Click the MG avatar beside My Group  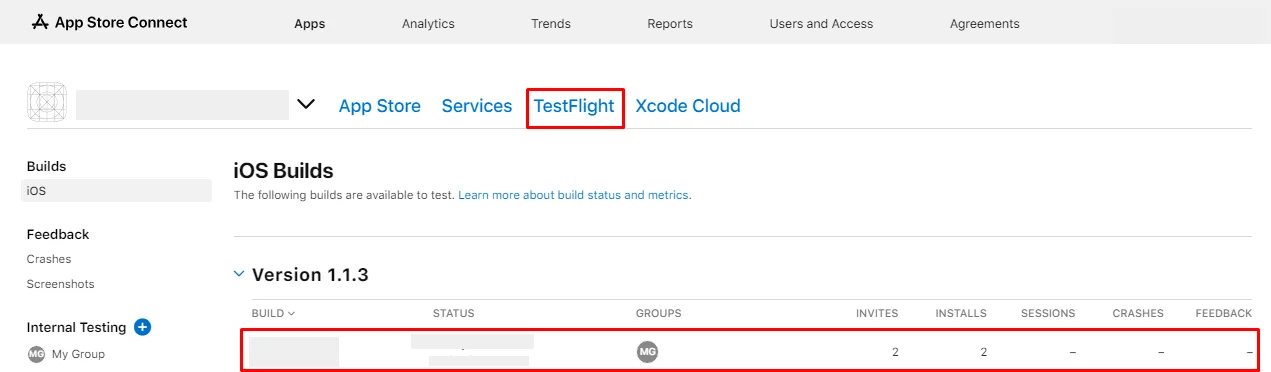[37, 354]
